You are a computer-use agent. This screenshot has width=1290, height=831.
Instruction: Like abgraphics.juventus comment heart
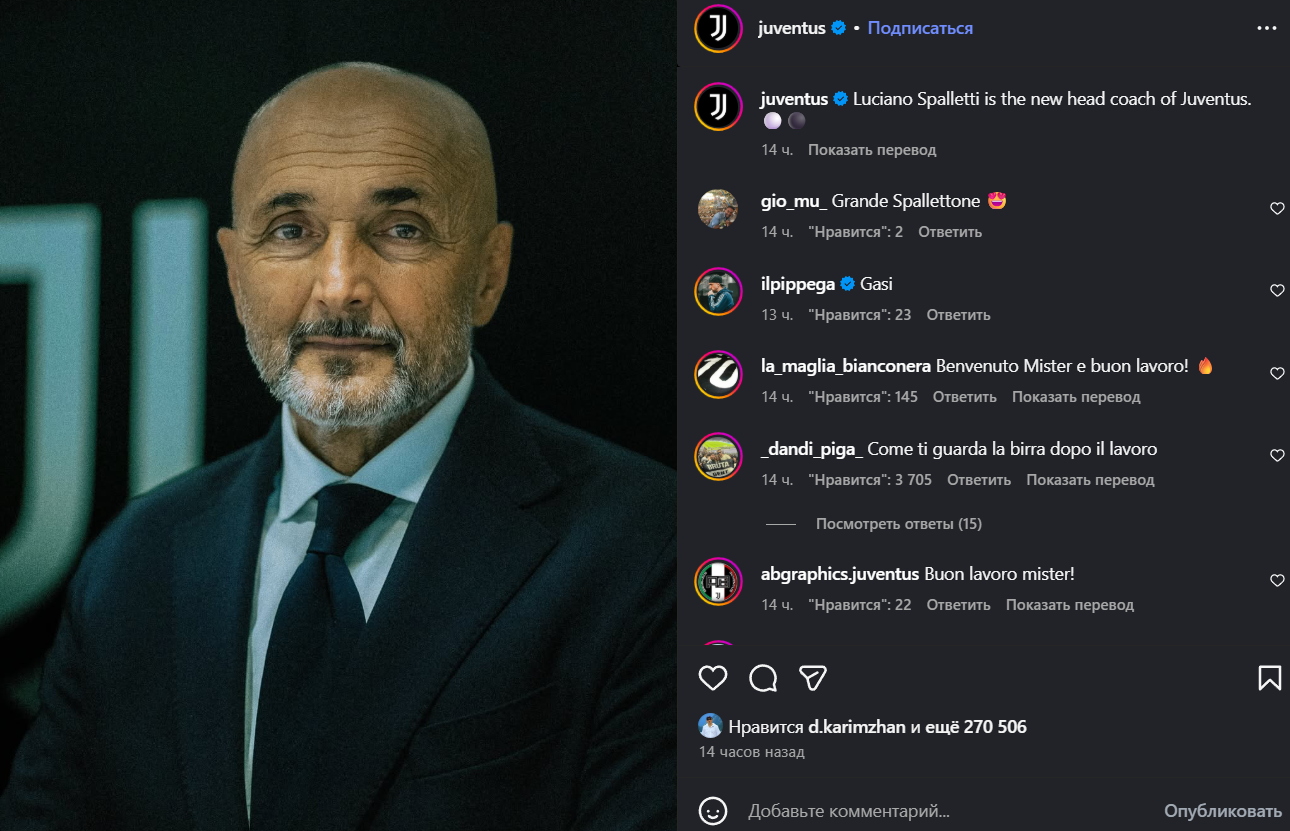(x=1276, y=581)
